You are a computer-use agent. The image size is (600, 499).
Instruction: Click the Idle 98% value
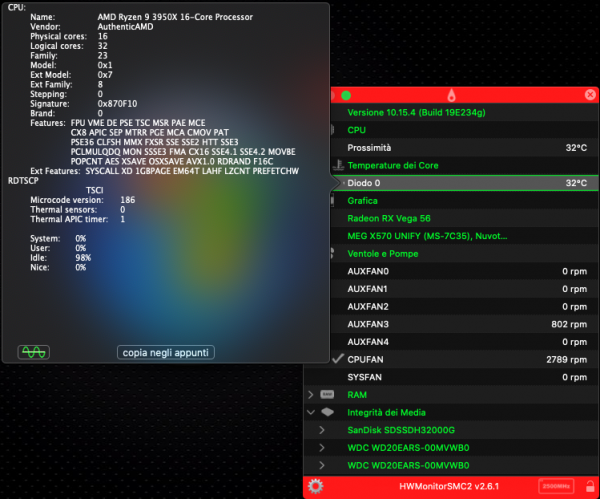[x=83, y=258]
